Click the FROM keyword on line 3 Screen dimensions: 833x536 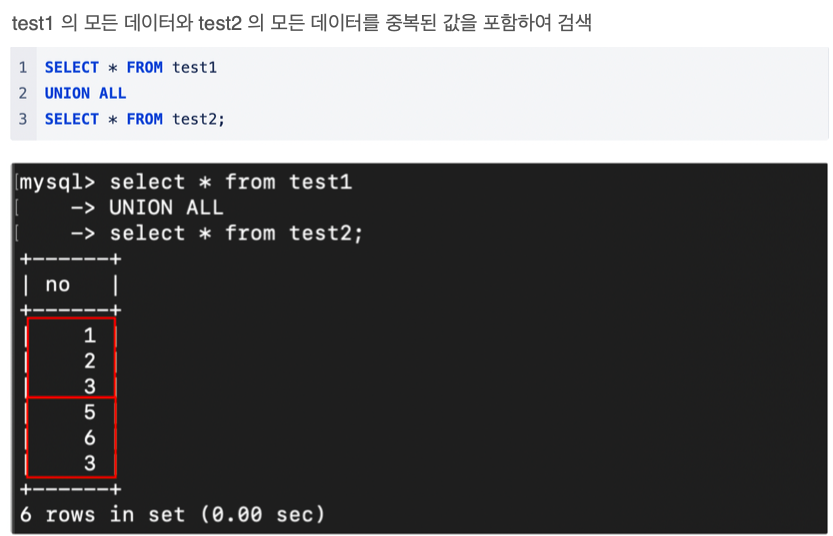point(144,119)
